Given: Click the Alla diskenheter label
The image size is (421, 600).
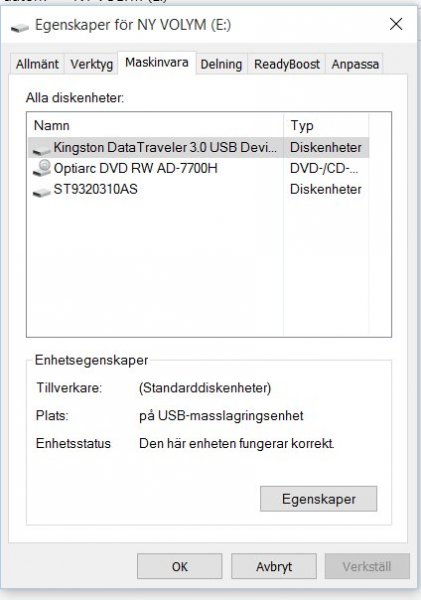Looking at the screenshot, I should point(75,98).
